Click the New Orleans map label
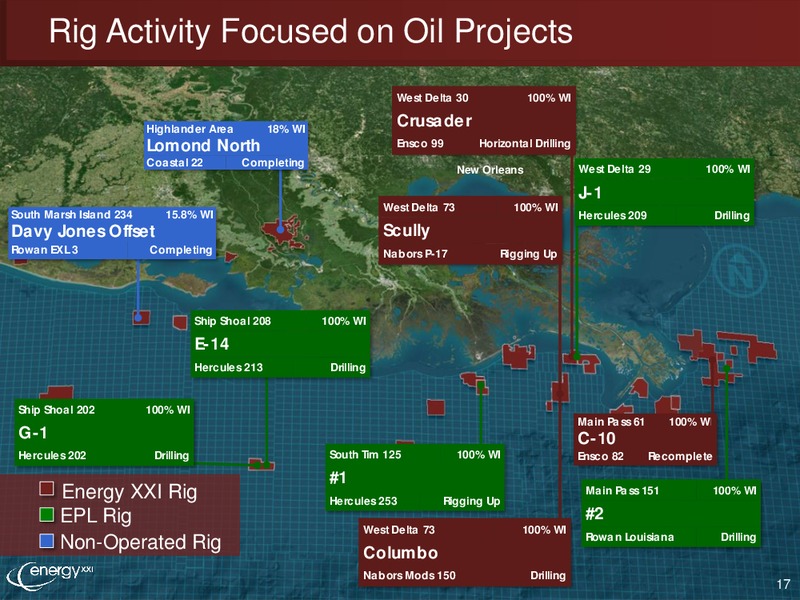Screen dimensions: 800x600 (x=490, y=170)
